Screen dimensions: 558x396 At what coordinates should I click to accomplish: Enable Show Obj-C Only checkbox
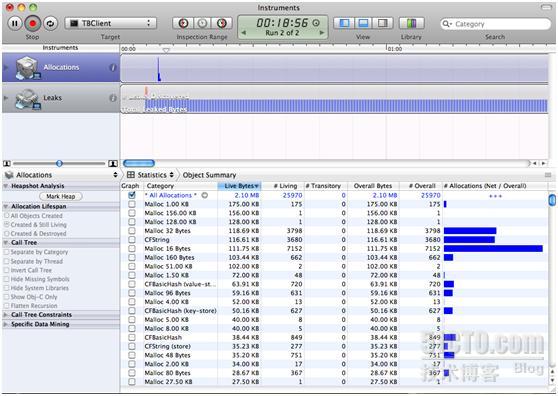(6, 297)
